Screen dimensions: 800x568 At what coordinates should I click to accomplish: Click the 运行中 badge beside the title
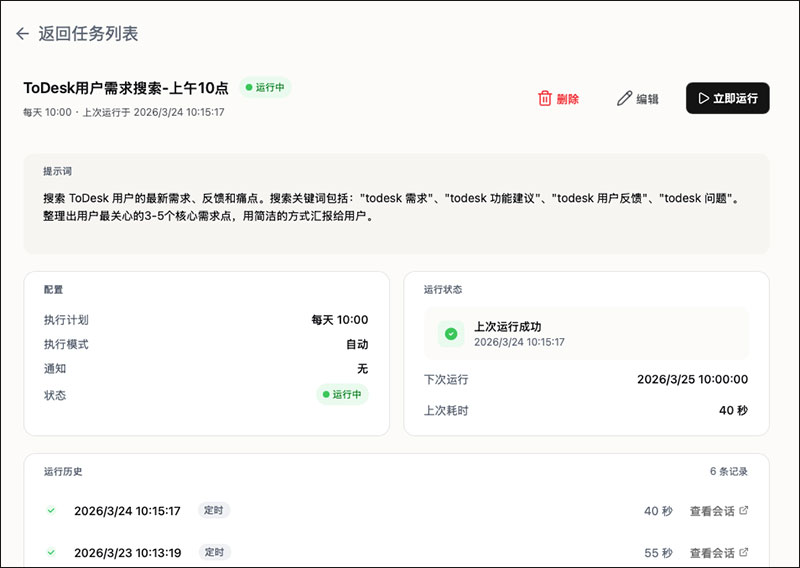[265, 87]
